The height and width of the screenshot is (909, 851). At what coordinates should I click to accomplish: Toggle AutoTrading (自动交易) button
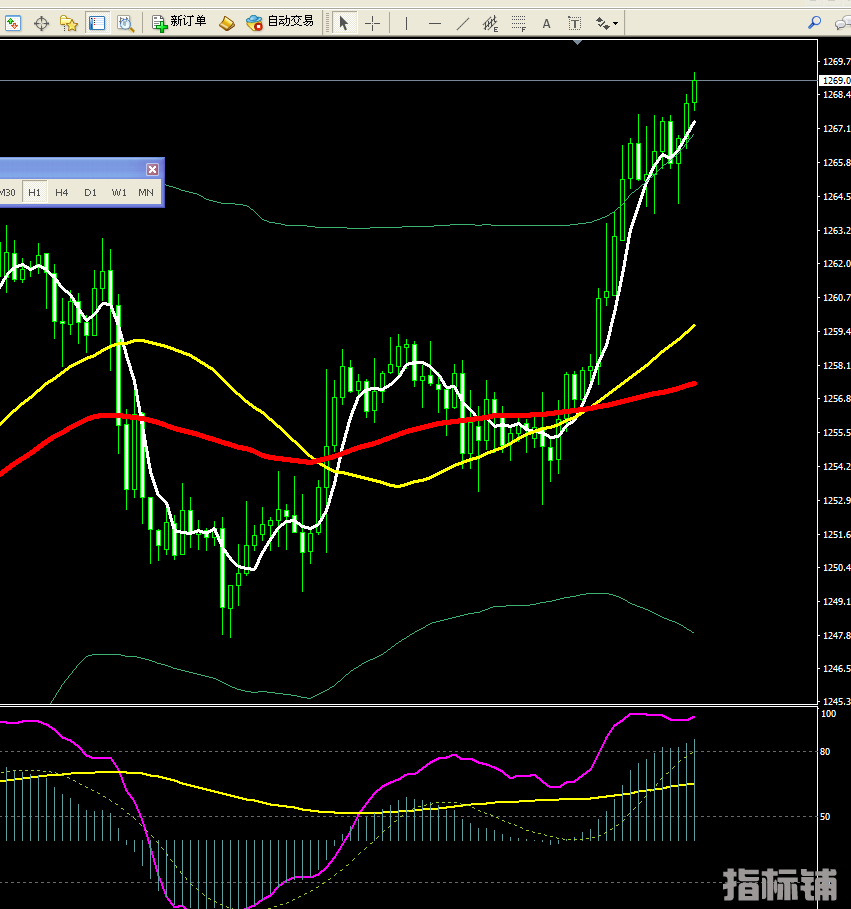[x=280, y=22]
